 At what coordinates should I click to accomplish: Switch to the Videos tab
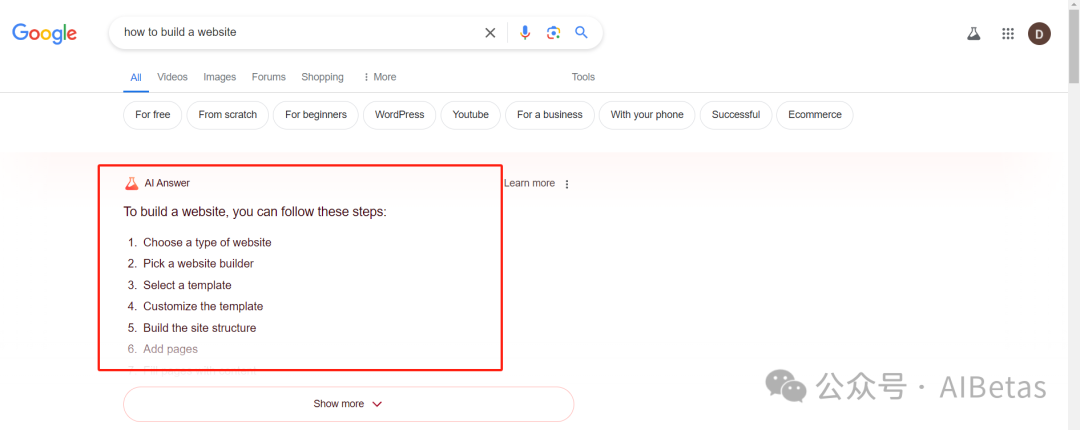(172, 77)
